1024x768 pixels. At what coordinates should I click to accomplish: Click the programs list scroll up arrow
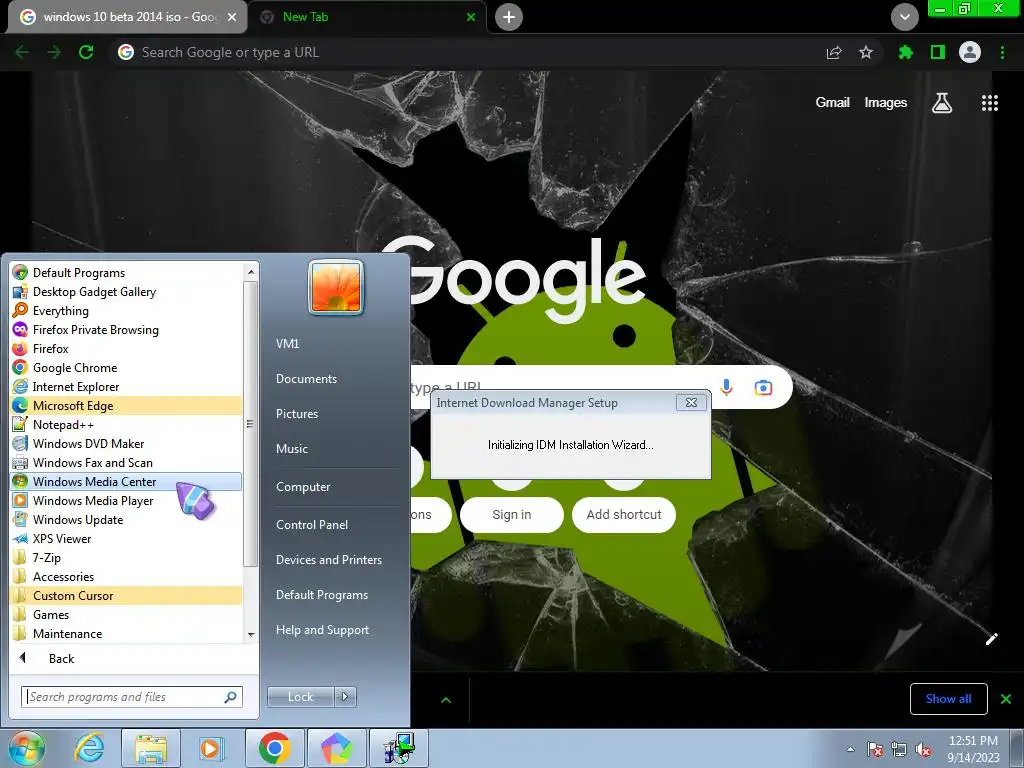[x=251, y=271]
